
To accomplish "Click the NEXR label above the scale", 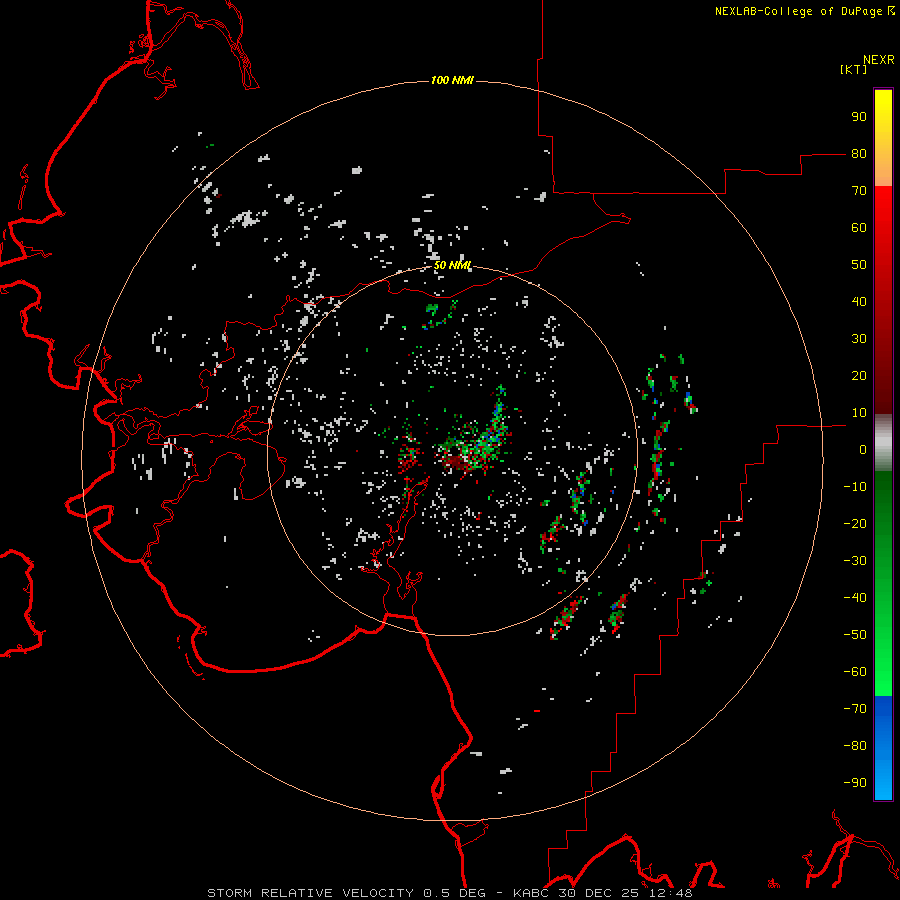I will 879,60.
